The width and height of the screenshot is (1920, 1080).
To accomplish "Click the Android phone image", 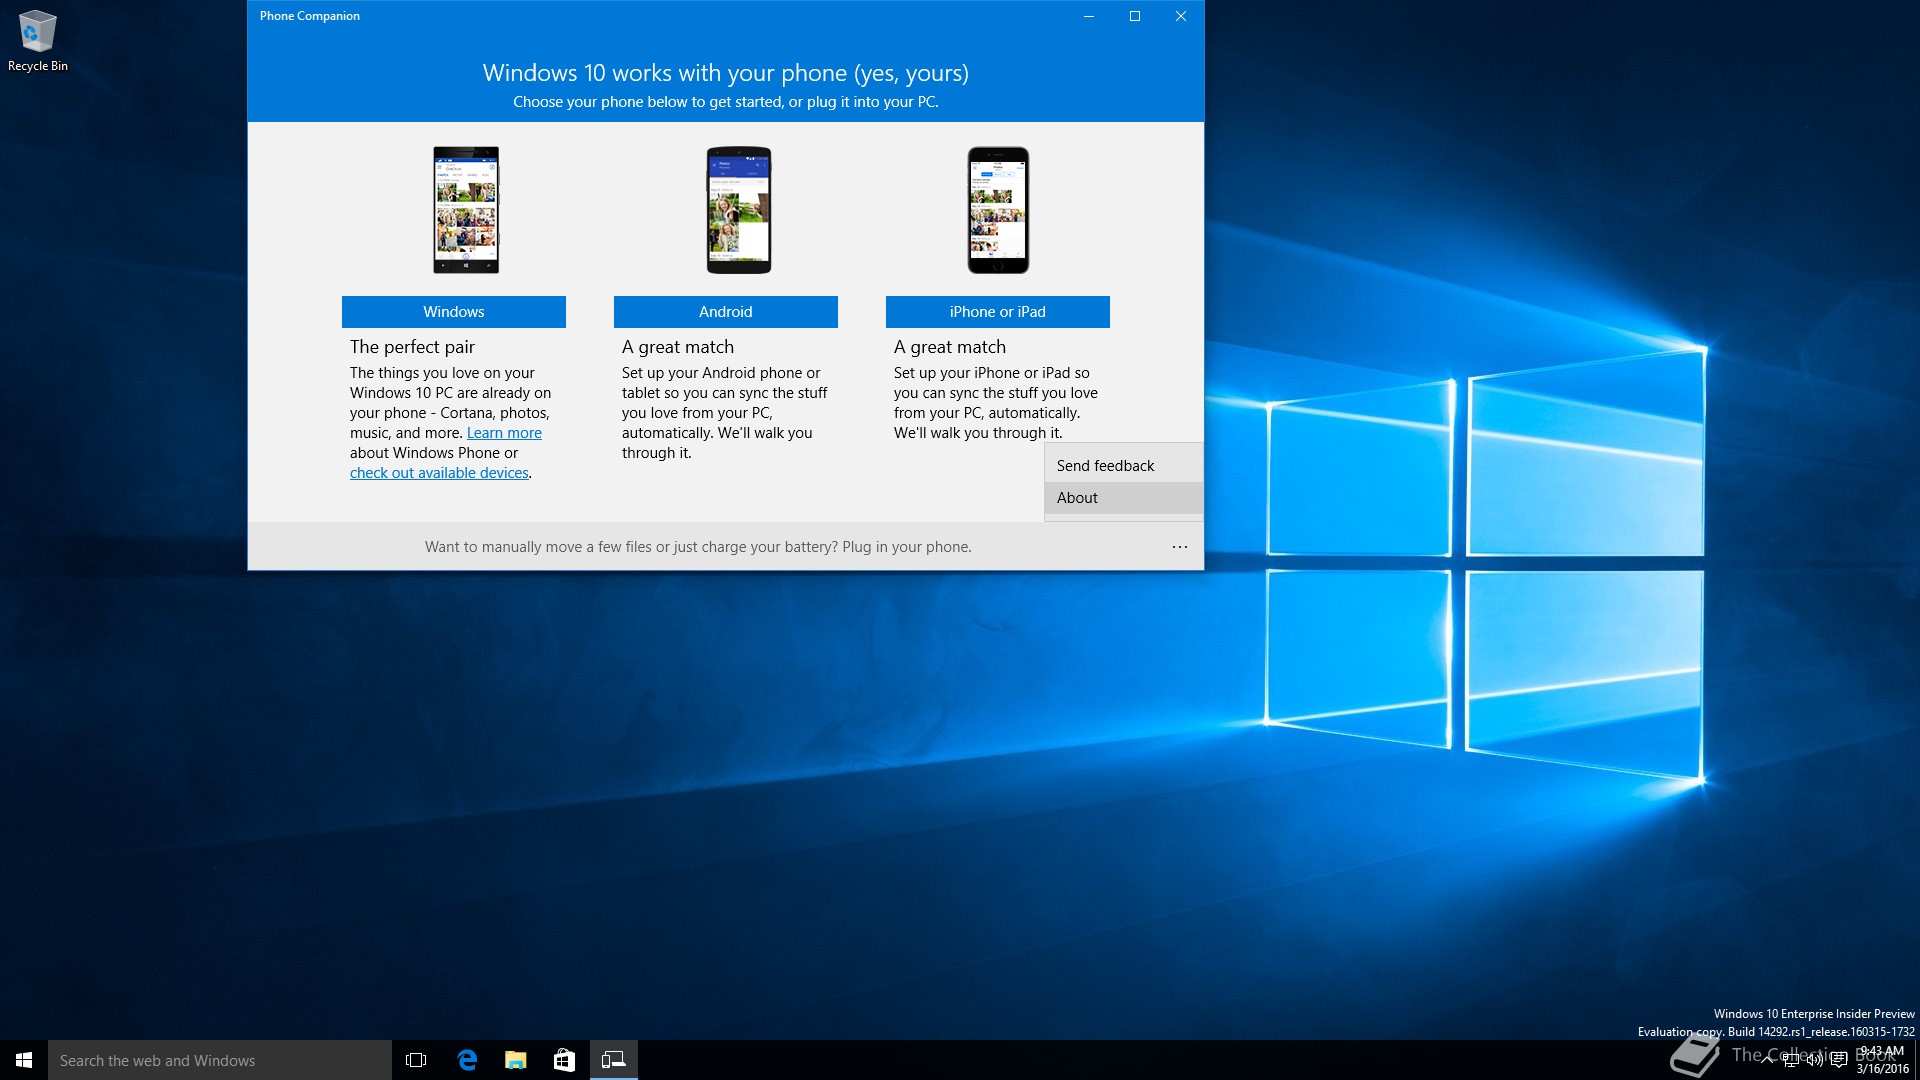I will pyautogui.click(x=738, y=210).
